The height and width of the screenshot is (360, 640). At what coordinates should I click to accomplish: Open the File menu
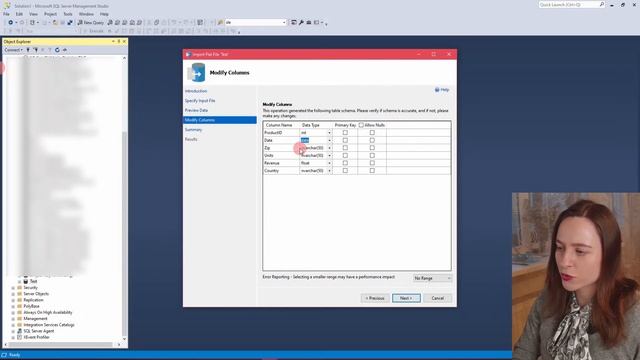click(6, 14)
